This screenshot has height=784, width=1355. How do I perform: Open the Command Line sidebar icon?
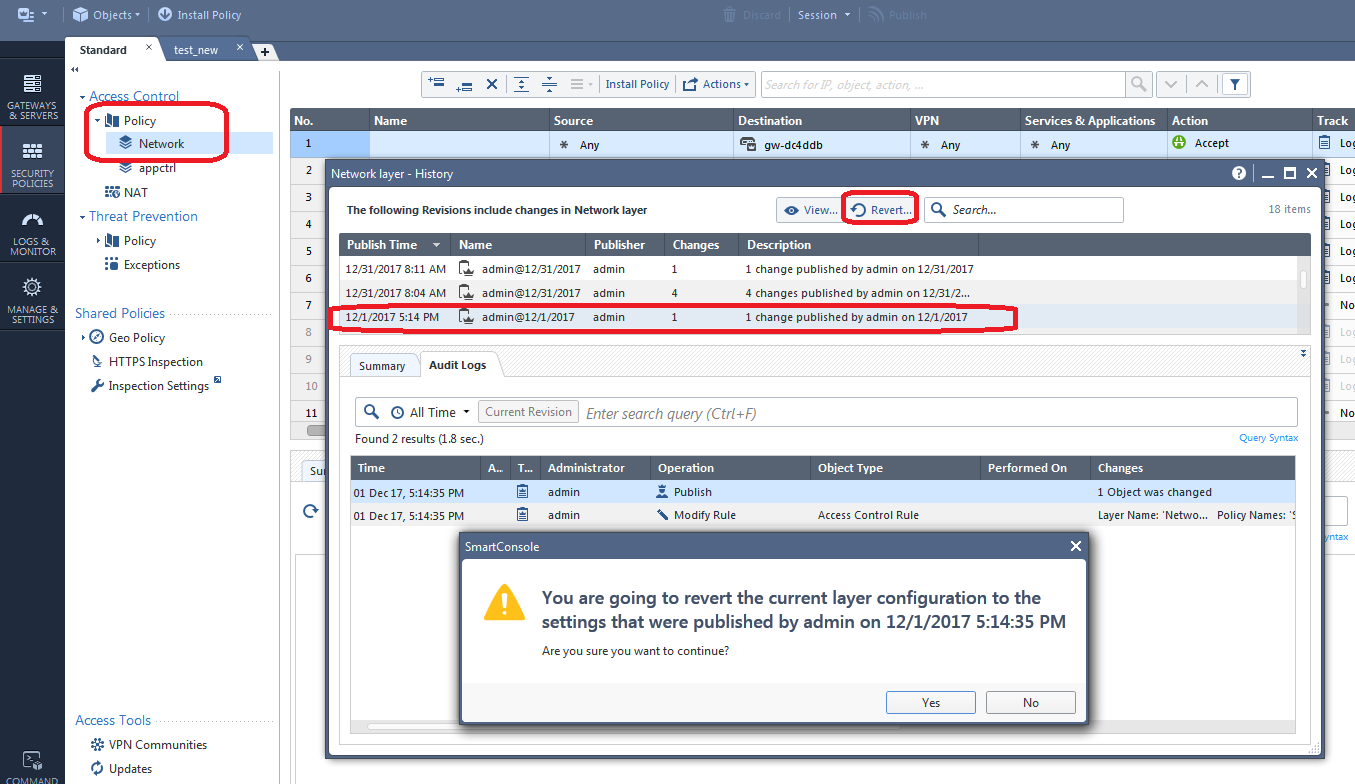(x=32, y=766)
